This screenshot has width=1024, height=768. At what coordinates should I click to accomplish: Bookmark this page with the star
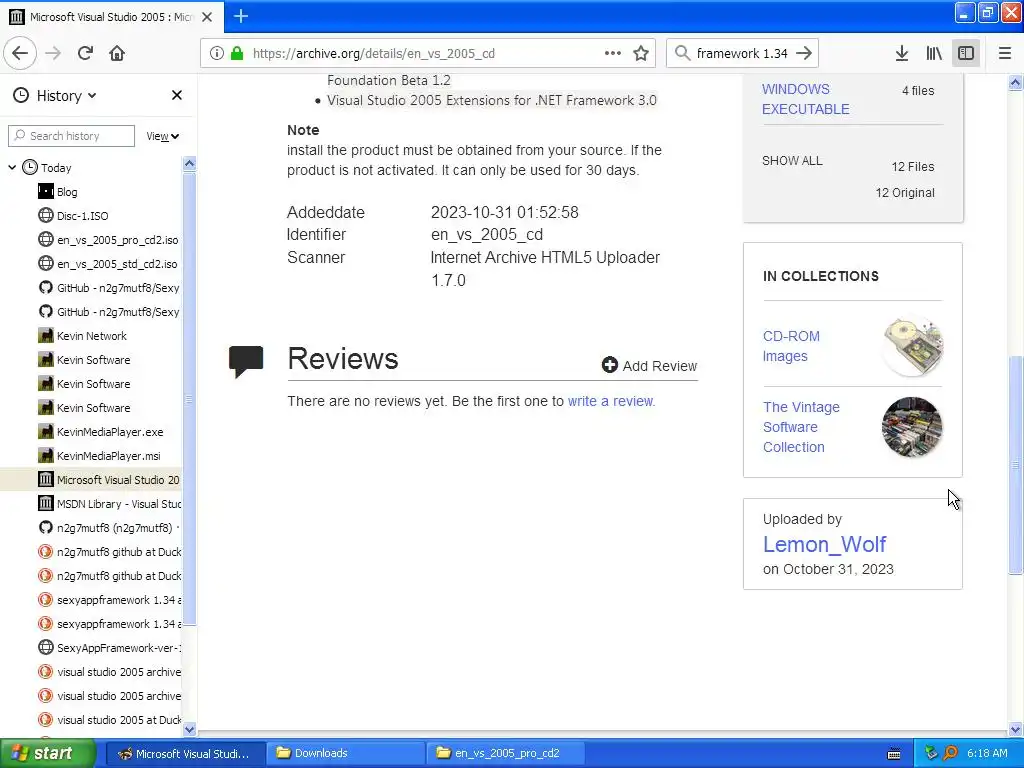[x=641, y=54]
